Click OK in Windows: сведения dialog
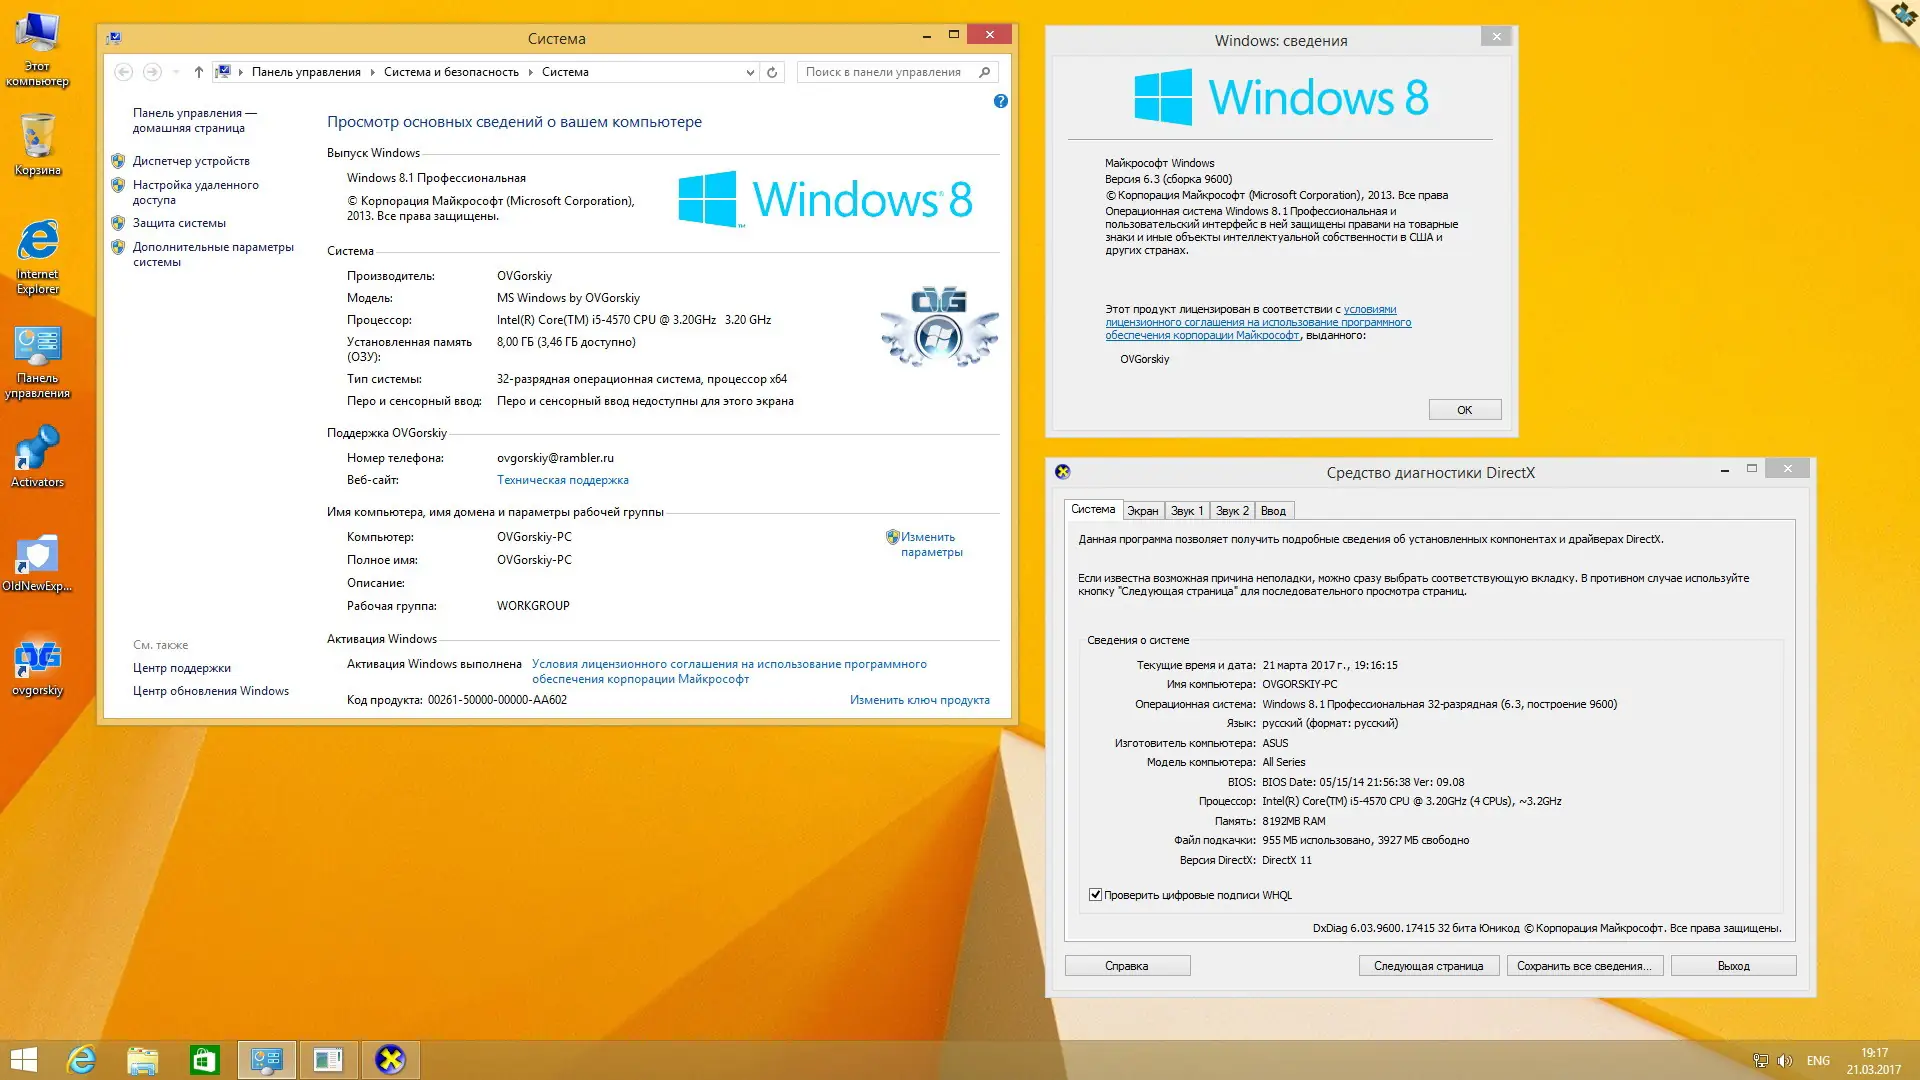This screenshot has height=1080, width=1920. 1464,410
